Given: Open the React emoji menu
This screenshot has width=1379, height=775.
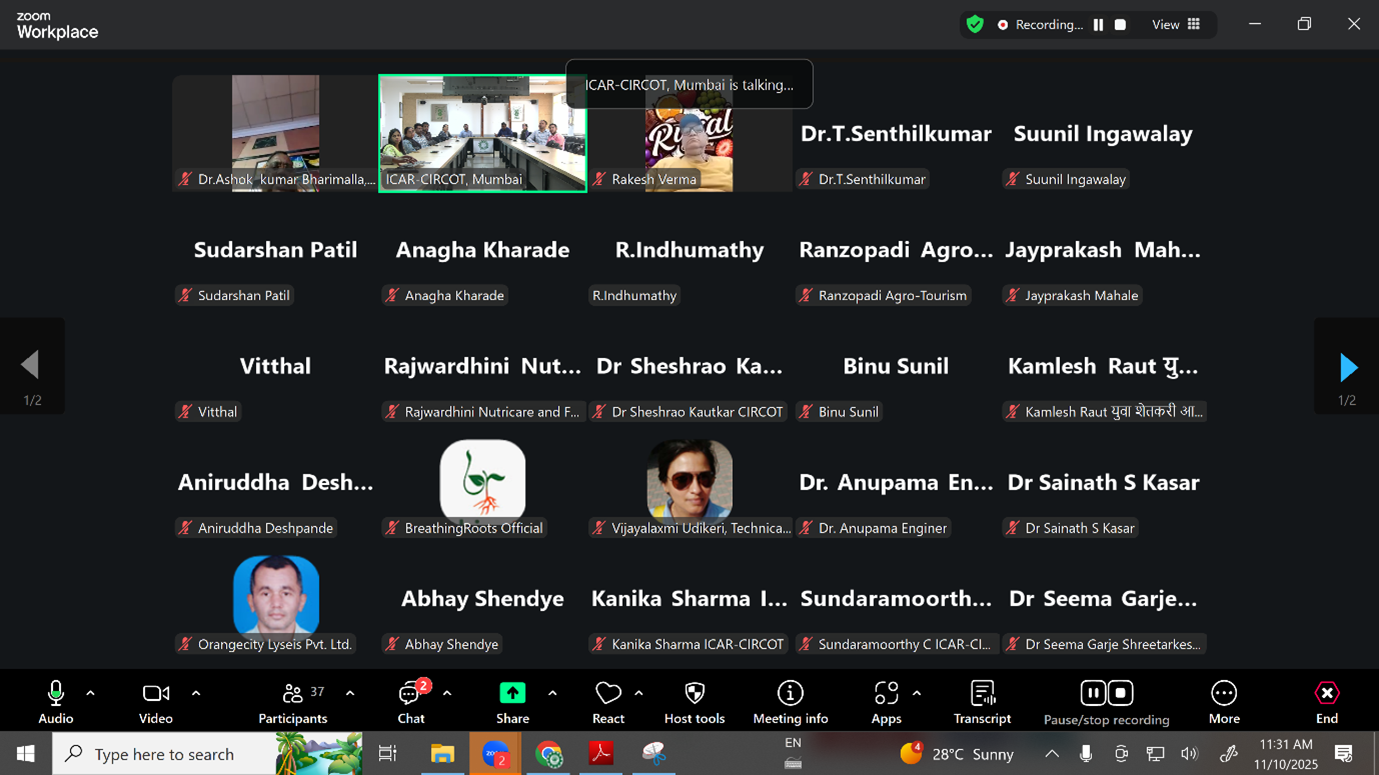Looking at the screenshot, I should coord(607,703).
